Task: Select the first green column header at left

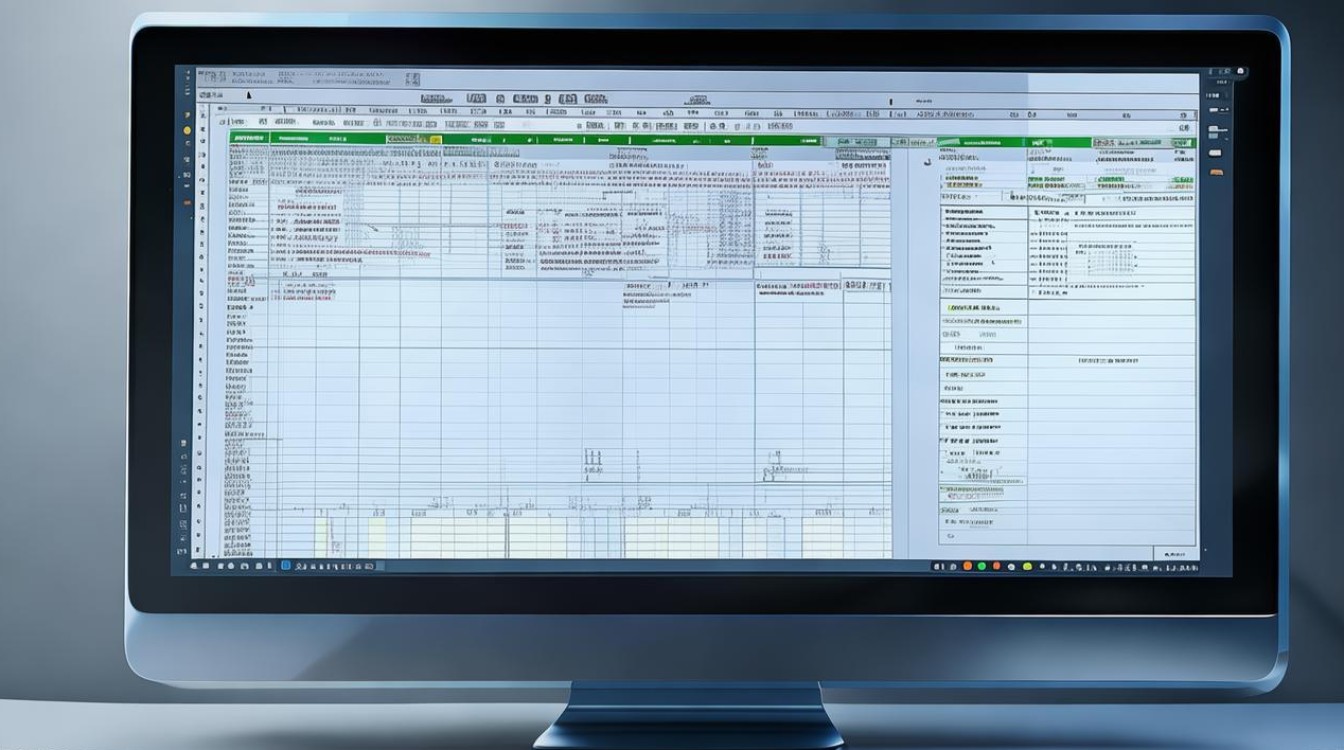Action: pyautogui.click(x=248, y=138)
